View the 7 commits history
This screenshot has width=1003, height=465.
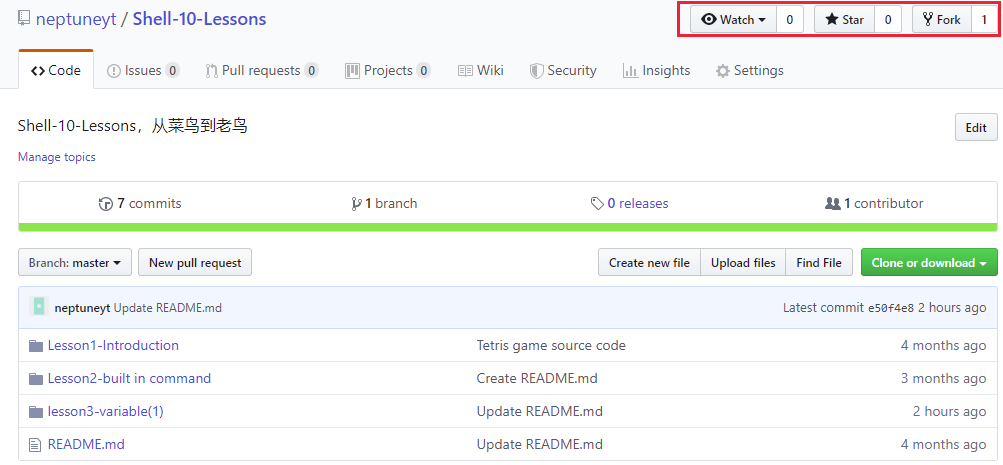(x=140, y=203)
